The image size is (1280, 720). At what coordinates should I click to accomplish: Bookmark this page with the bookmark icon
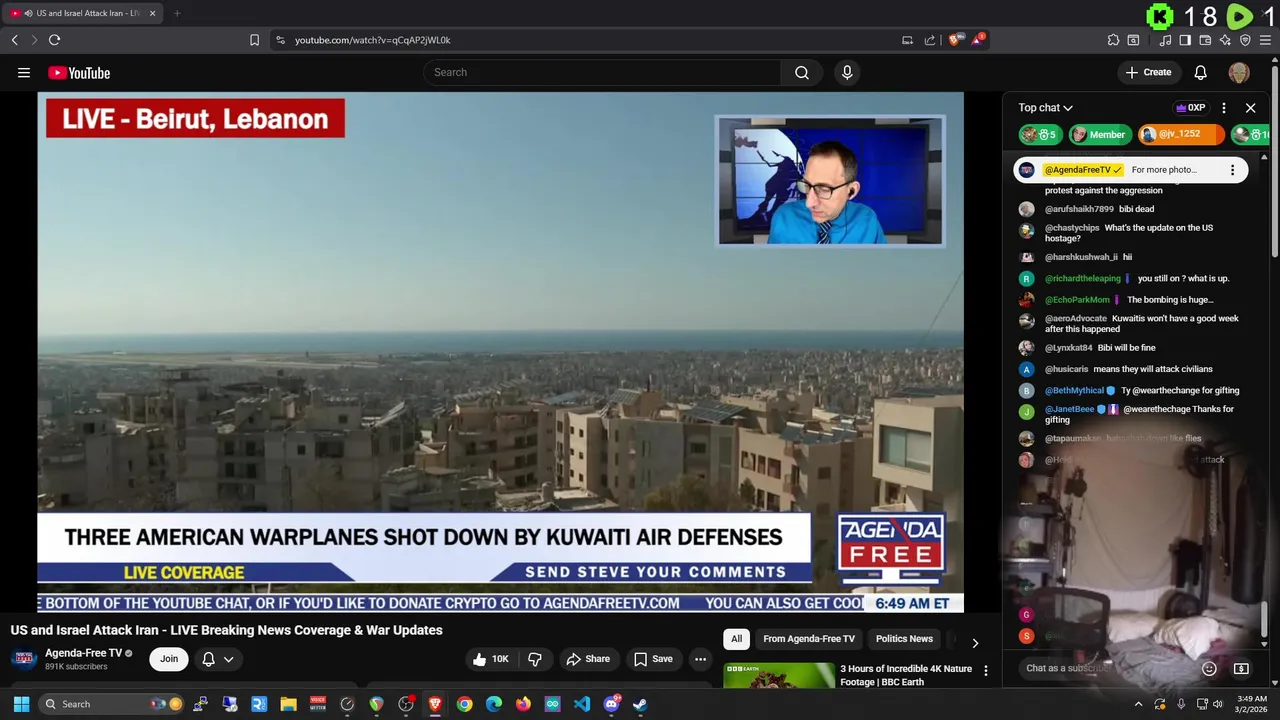[254, 40]
